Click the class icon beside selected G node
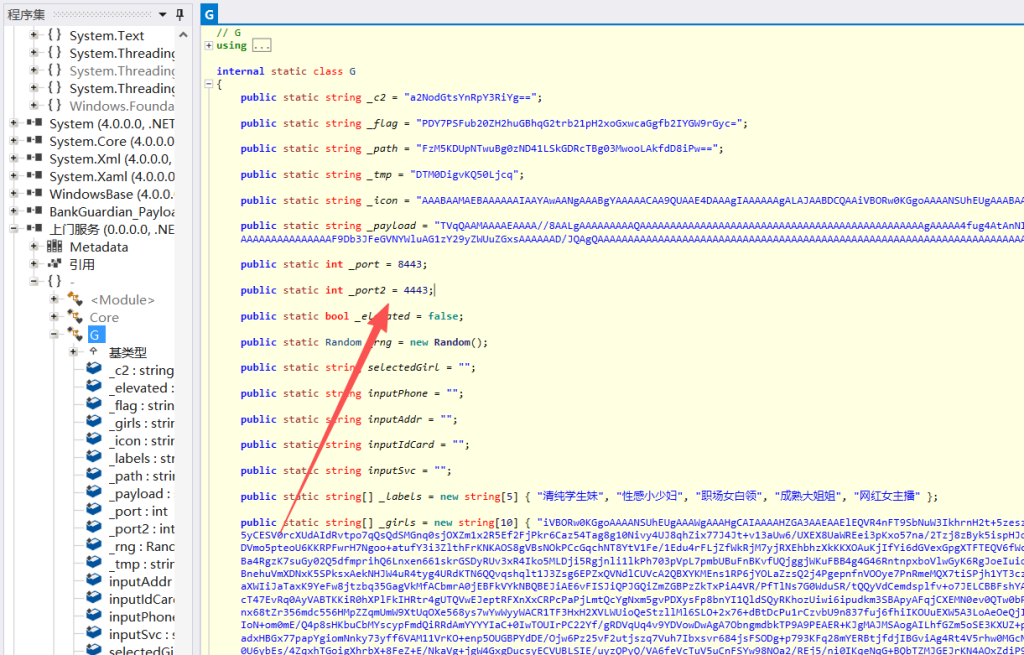The height and width of the screenshot is (655, 1024). pos(75,334)
